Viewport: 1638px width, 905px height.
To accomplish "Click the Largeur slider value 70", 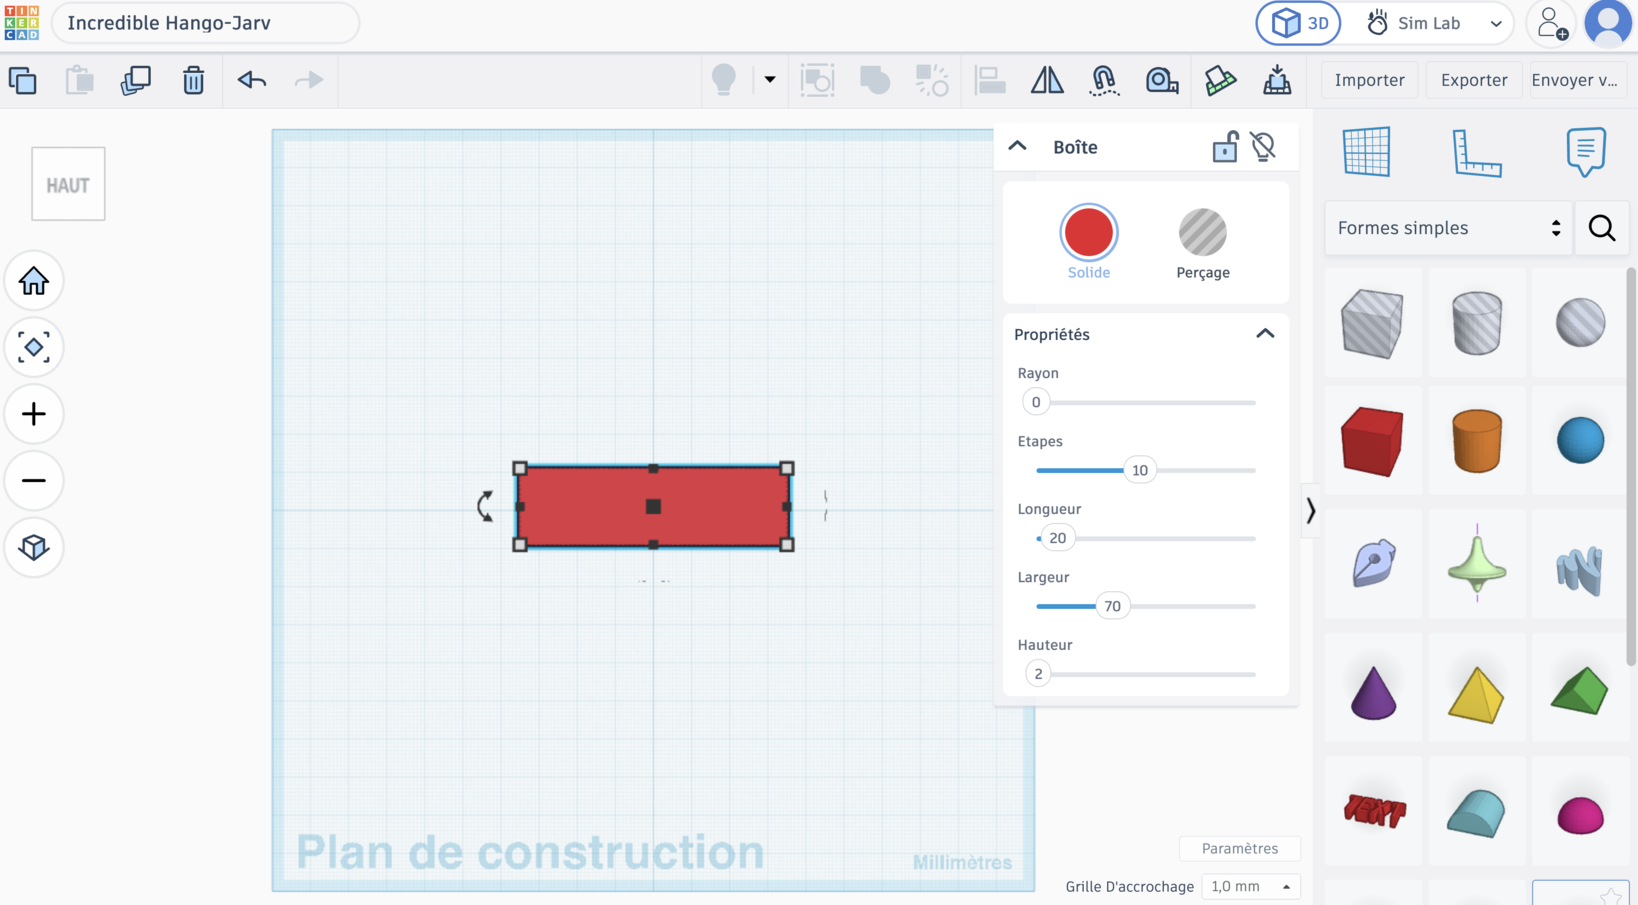I will coord(1112,606).
